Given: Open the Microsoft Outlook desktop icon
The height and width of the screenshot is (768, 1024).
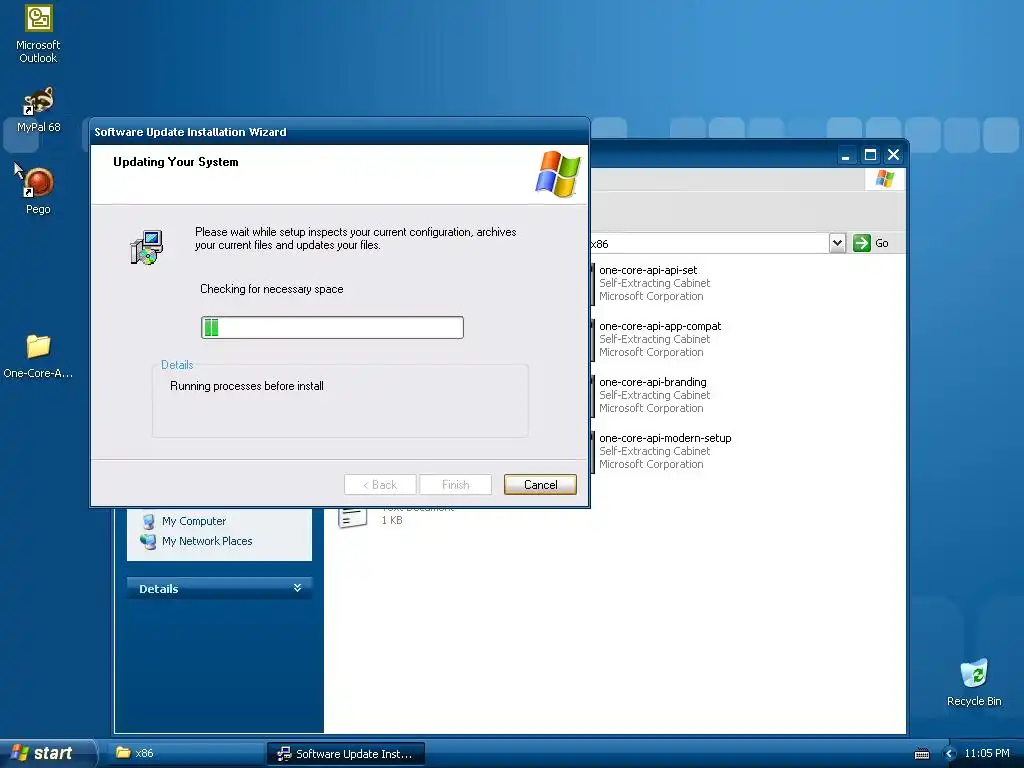Looking at the screenshot, I should (x=39, y=33).
